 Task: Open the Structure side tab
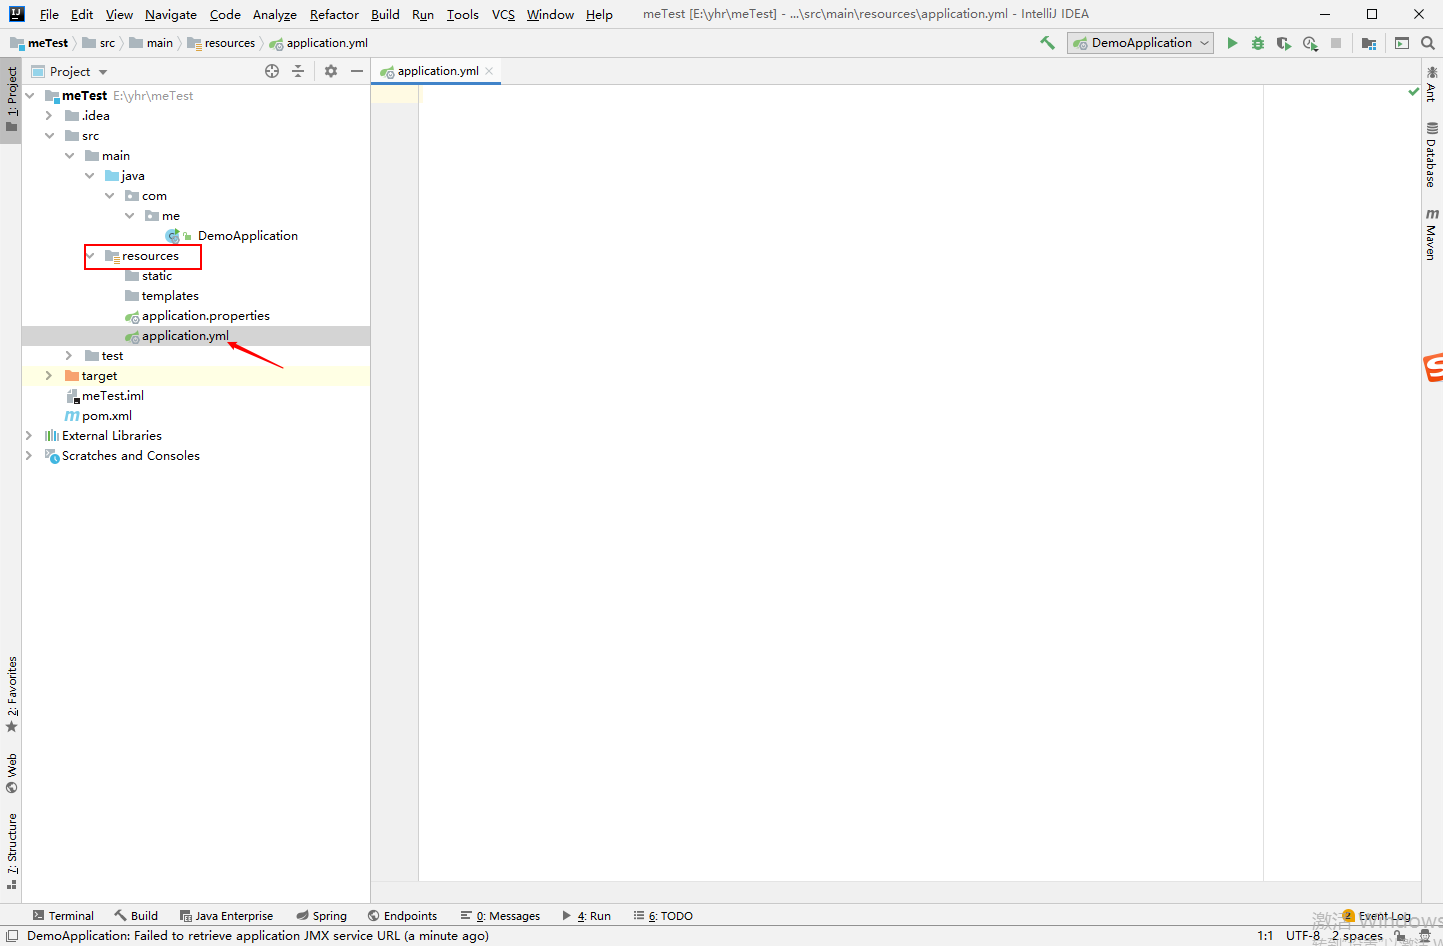tap(11, 851)
